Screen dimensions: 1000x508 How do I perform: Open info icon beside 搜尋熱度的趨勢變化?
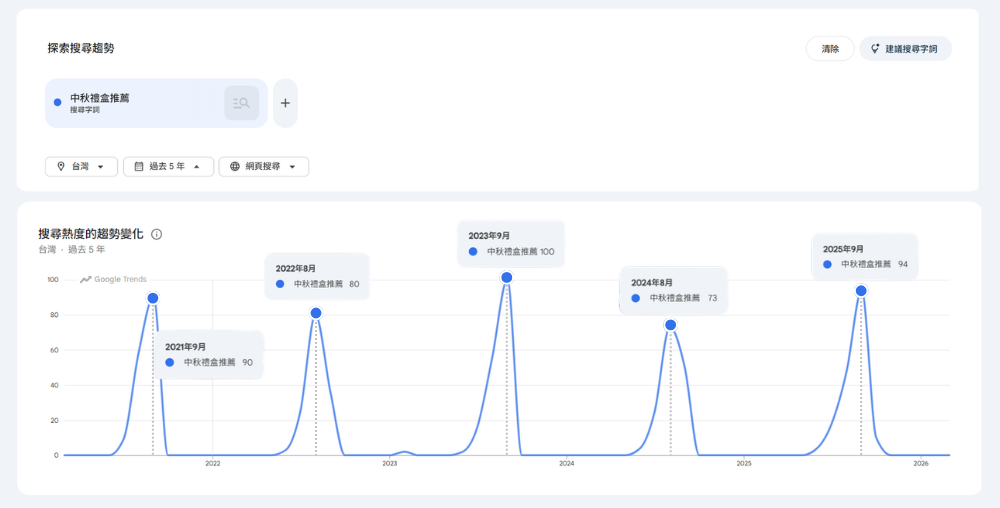pyautogui.click(x=156, y=235)
